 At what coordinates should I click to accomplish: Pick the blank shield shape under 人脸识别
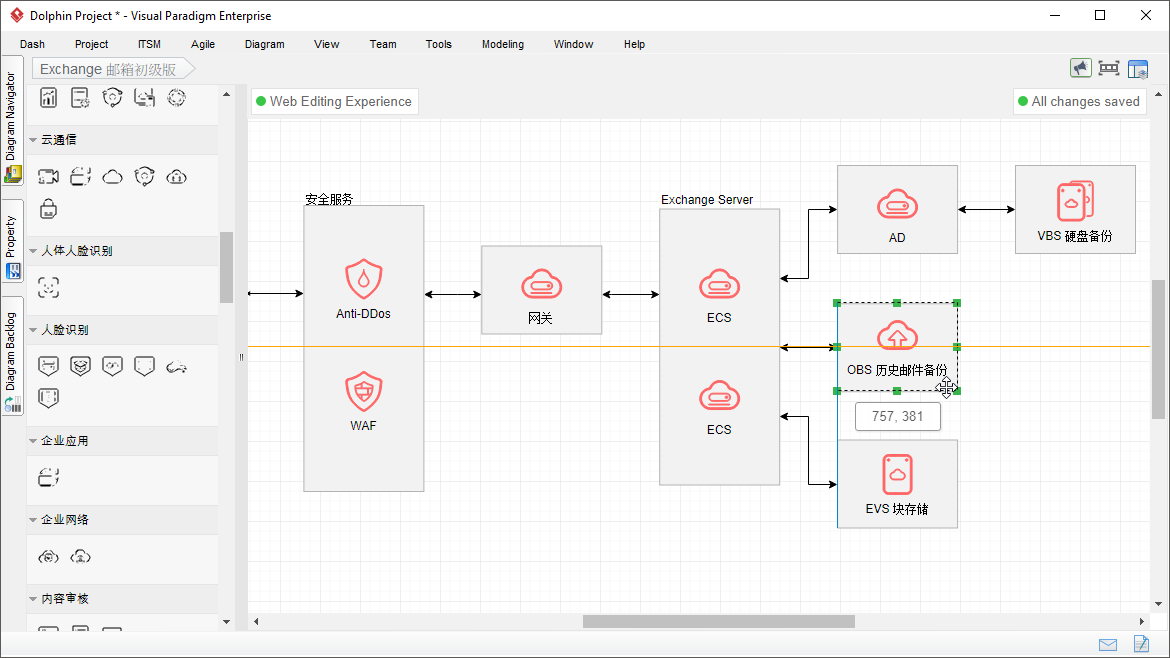click(144, 366)
